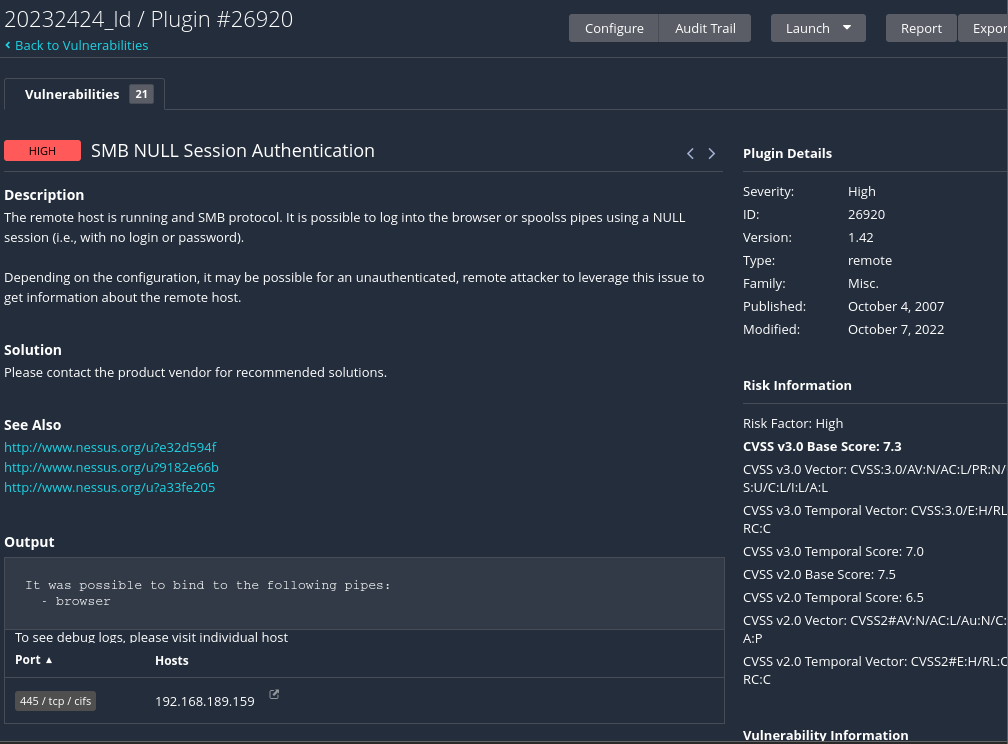Open the Audit Trail
This screenshot has width=1008, height=744.
coord(705,28)
